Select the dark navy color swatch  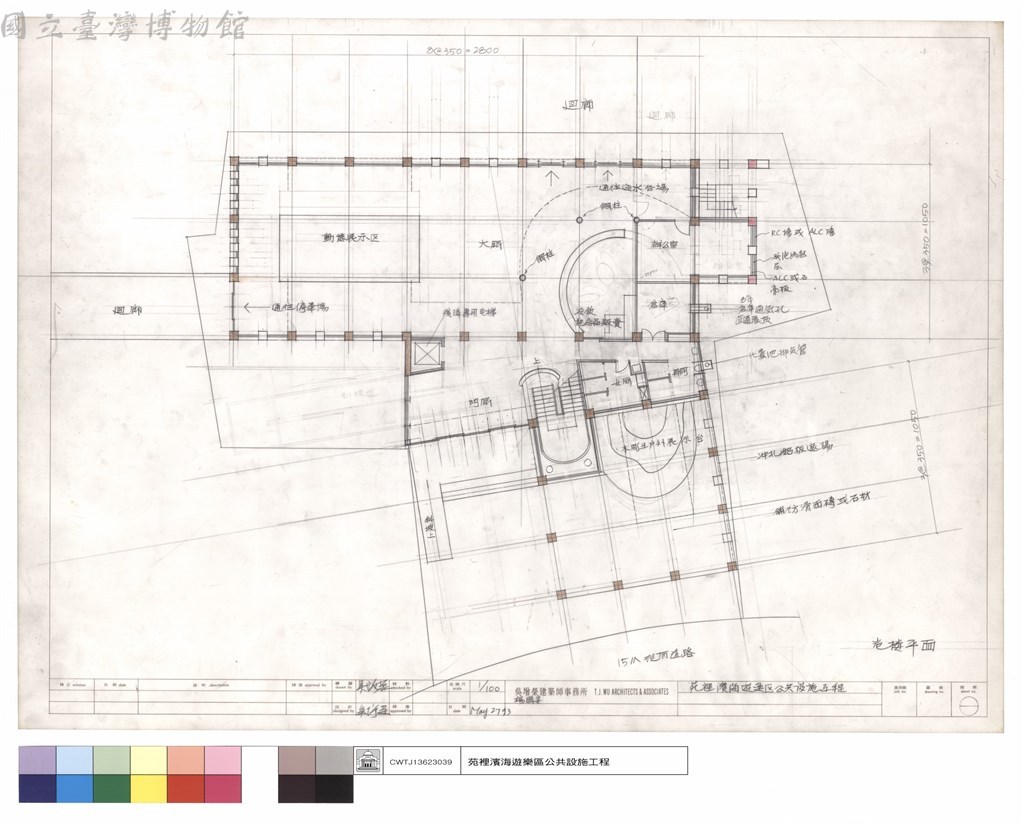coord(37,788)
